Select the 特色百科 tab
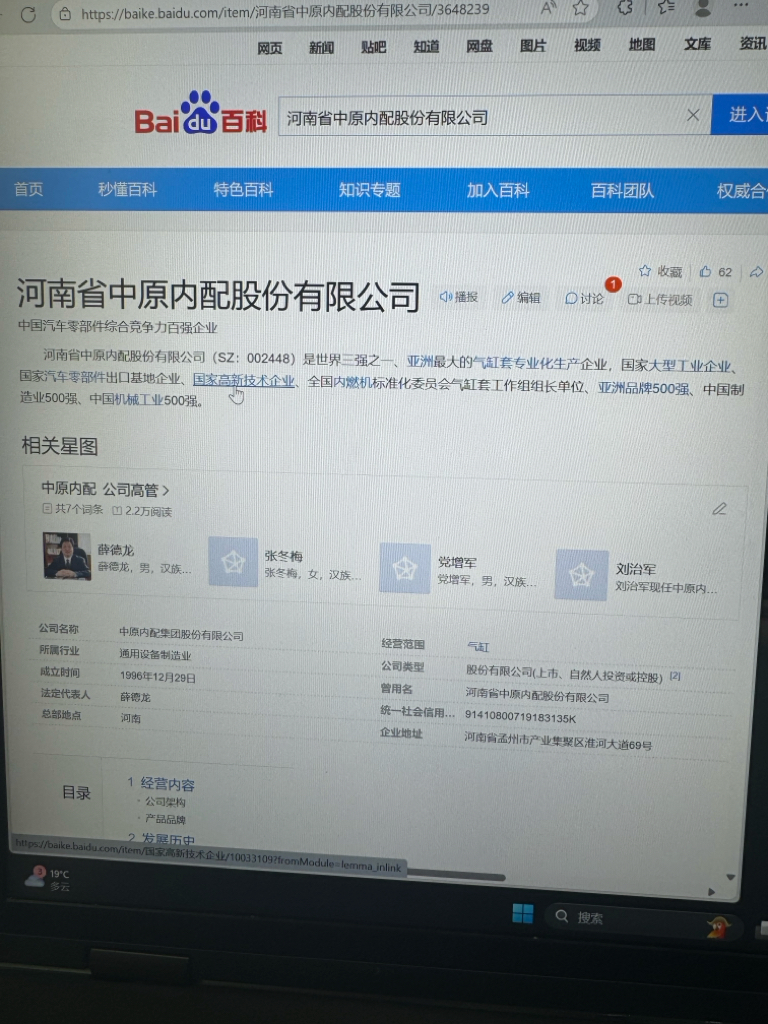This screenshot has height=1024, width=768. click(243, 189)
